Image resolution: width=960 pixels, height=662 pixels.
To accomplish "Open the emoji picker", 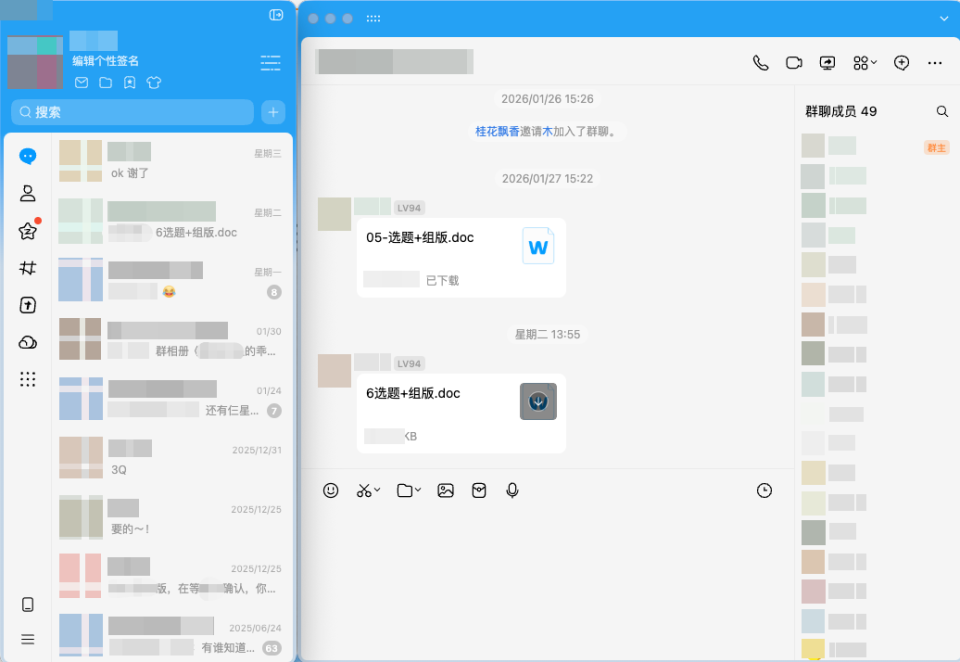I will pos(331,490).
